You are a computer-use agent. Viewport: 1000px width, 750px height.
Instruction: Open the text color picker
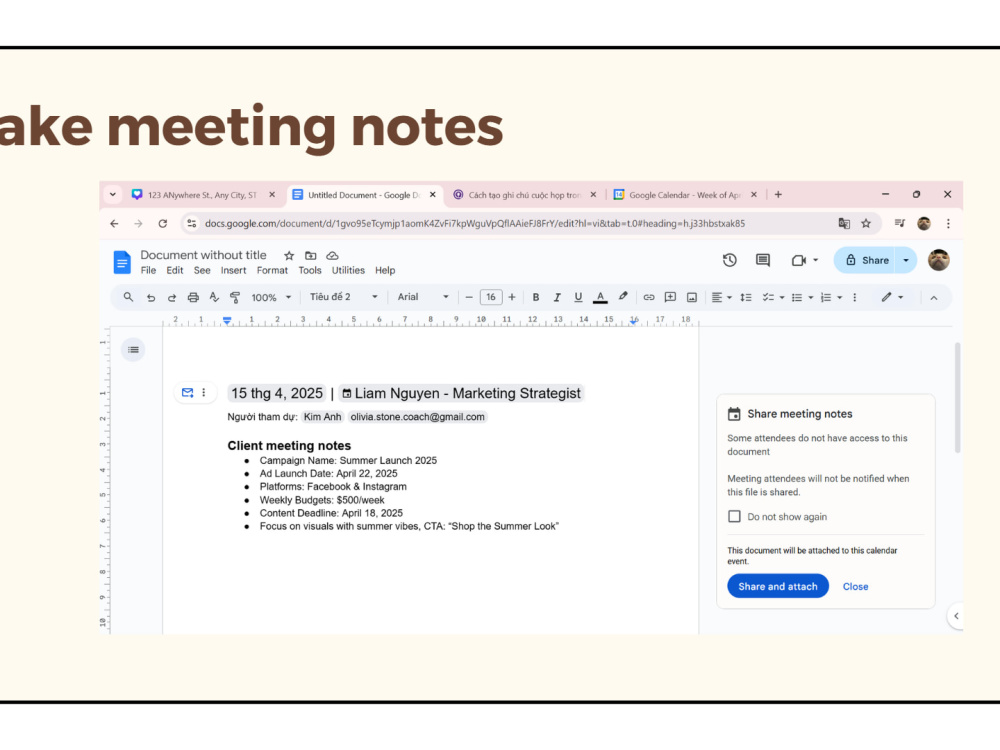point(600,297)
